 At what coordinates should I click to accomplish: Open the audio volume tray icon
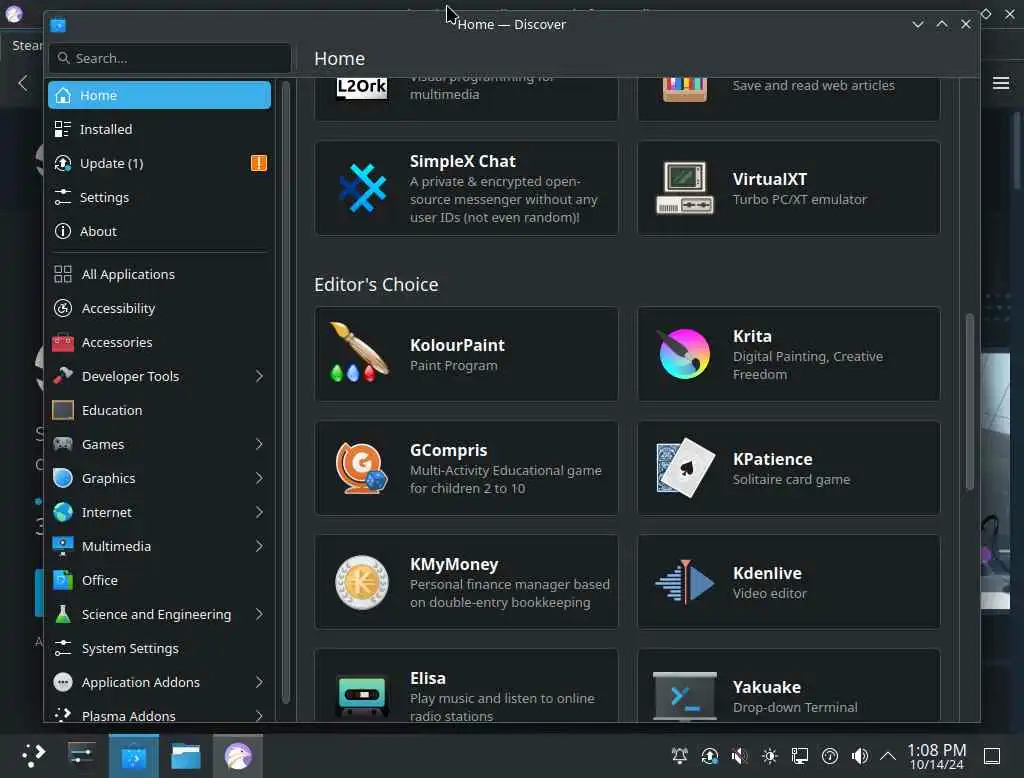(859, 756)
